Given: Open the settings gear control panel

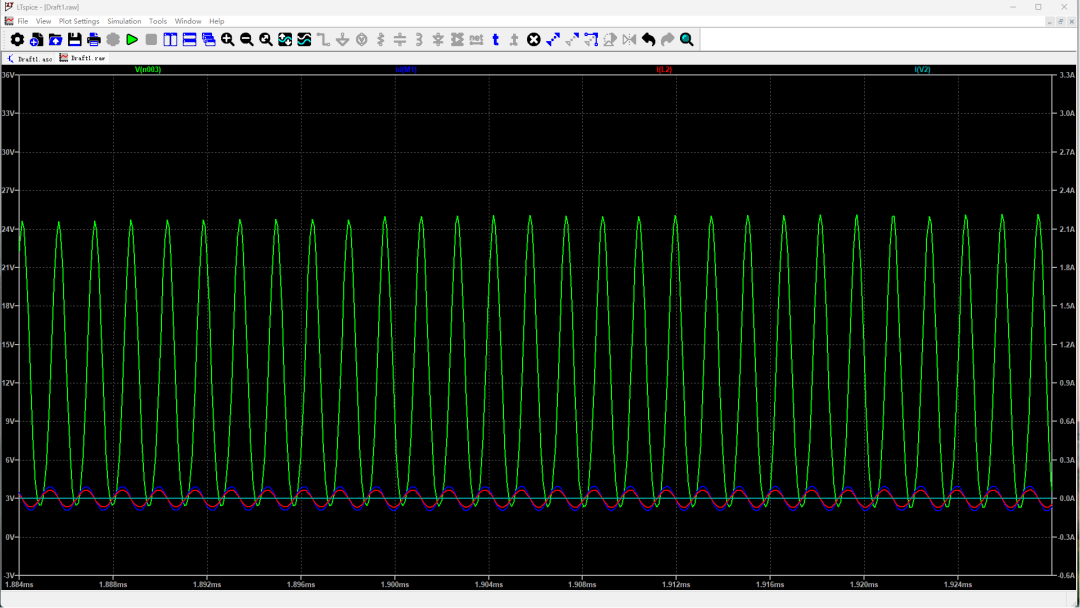Looking at the screenshot, I should pyautogui.click(x=17, y=40).
